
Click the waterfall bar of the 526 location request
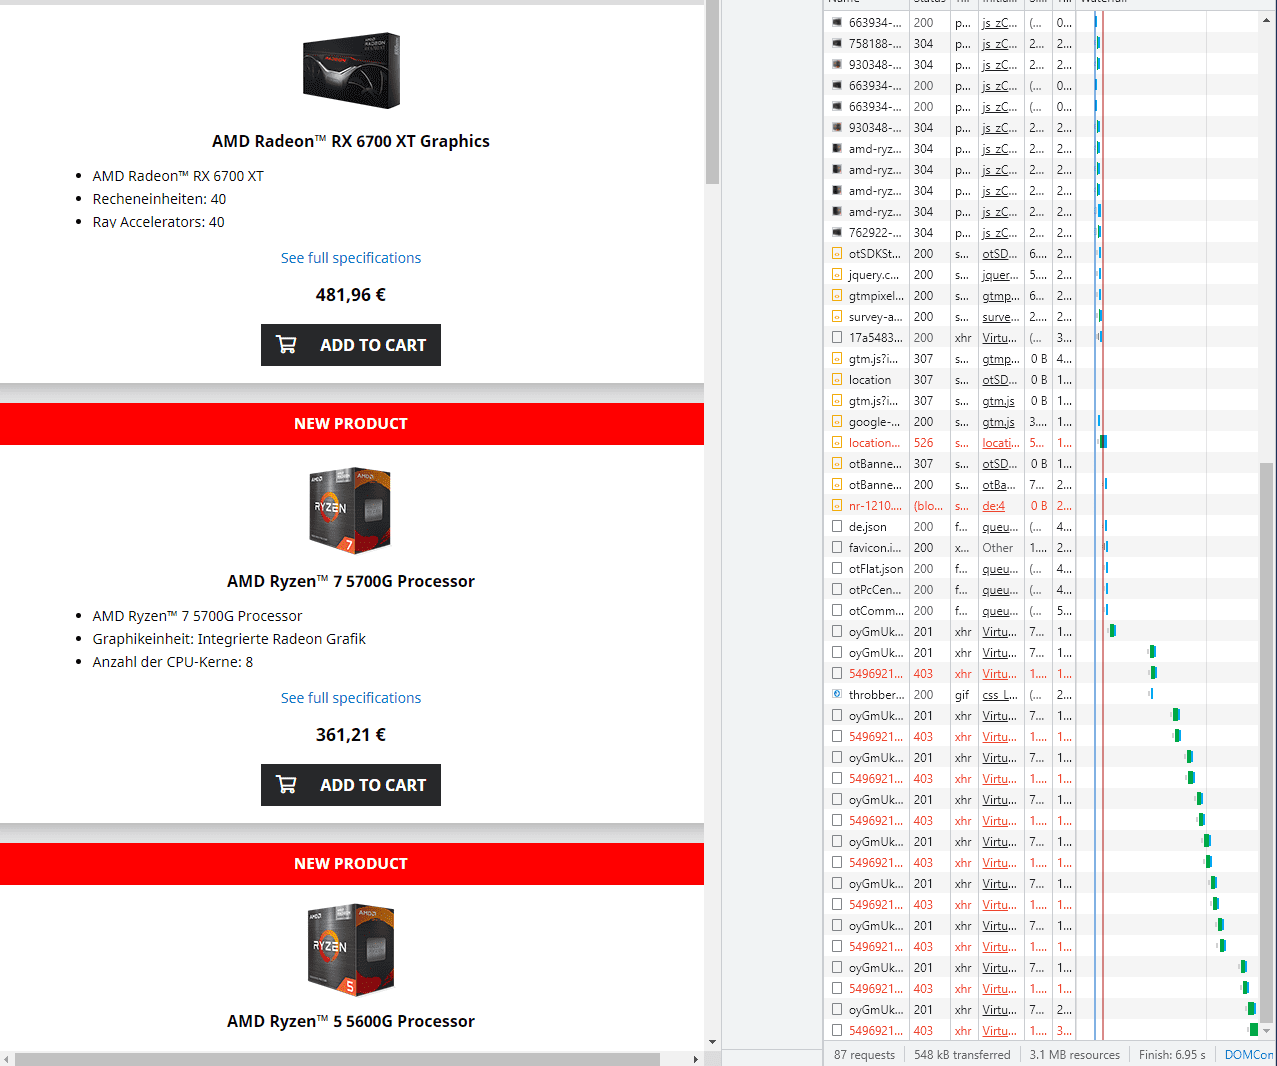coord(1103,442)
